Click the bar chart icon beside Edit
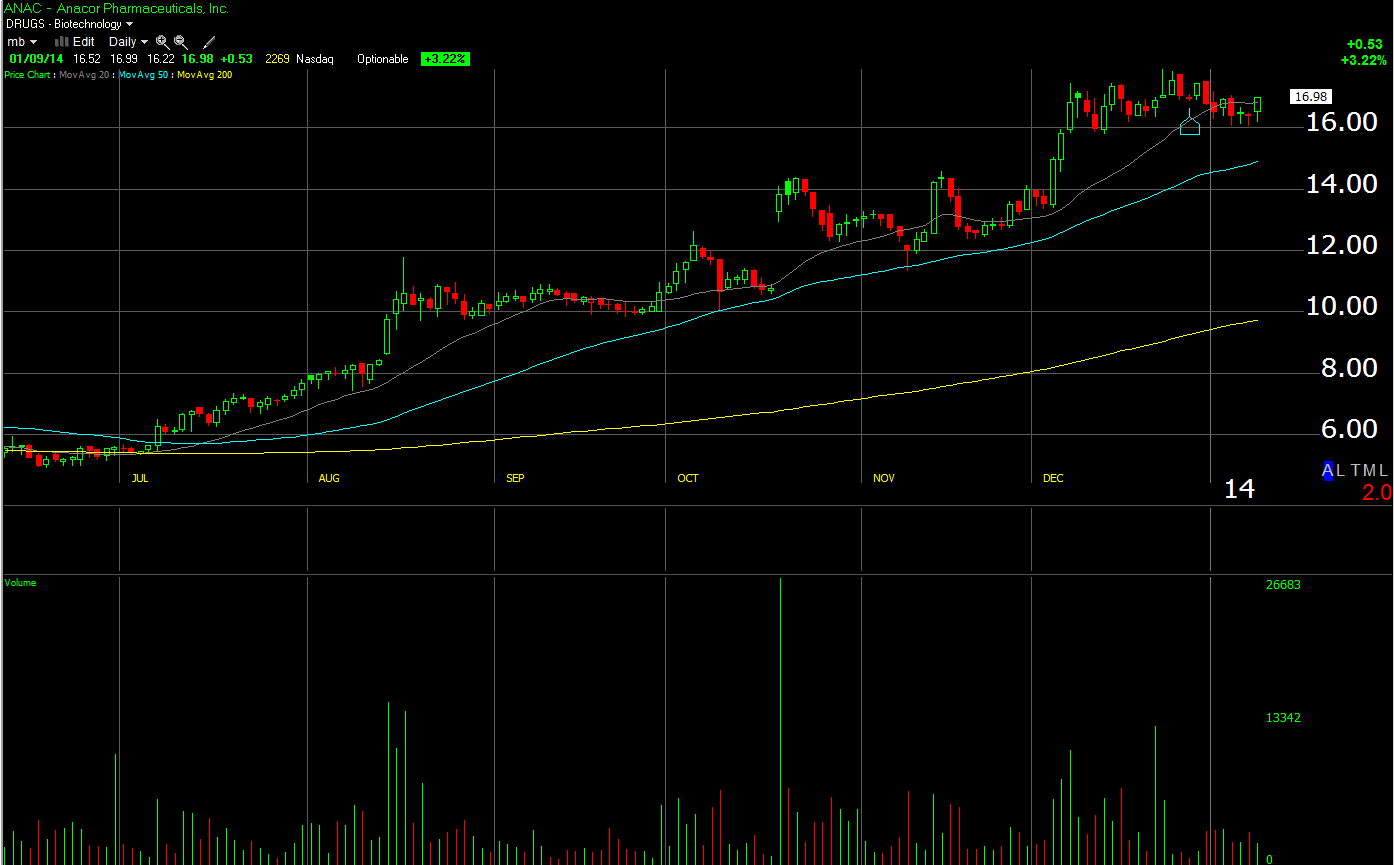The image size is (1394, 865). (x=61, y=42)
